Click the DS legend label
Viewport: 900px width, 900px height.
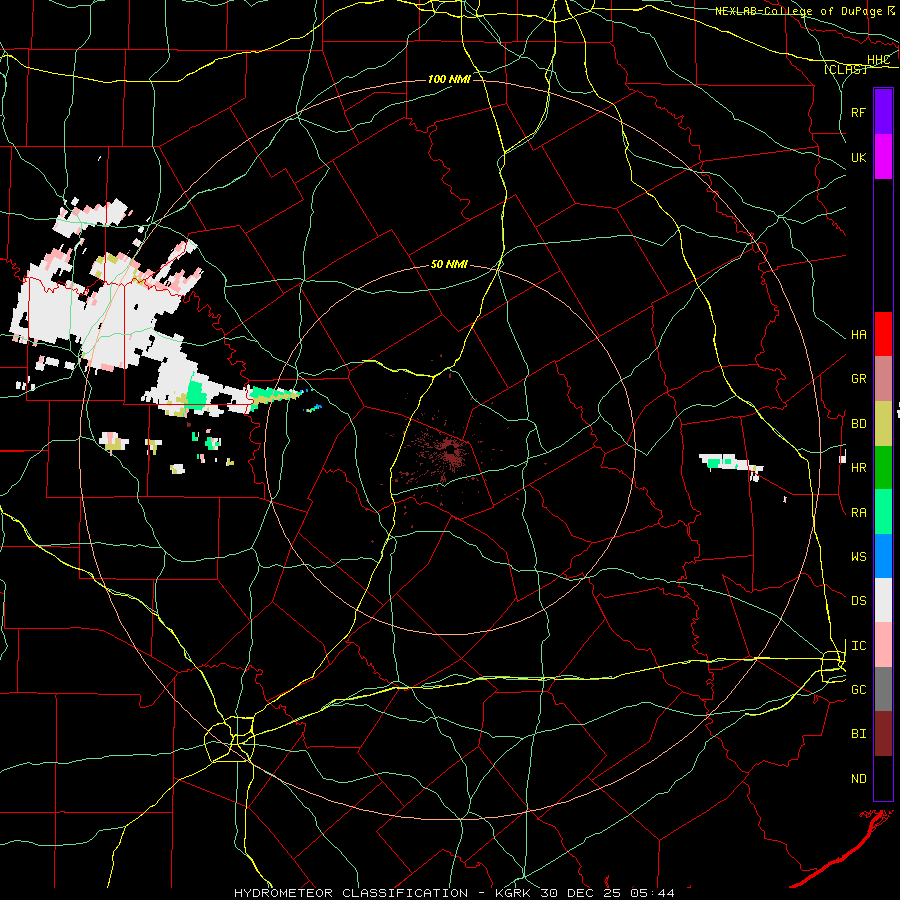pos(858,601)
